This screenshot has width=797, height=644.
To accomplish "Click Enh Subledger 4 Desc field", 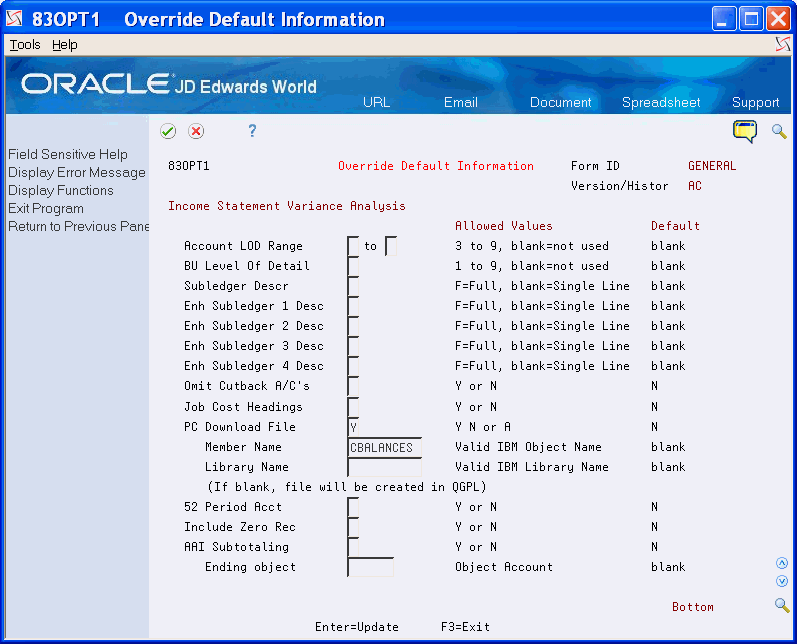I will [x=353, y=366].
